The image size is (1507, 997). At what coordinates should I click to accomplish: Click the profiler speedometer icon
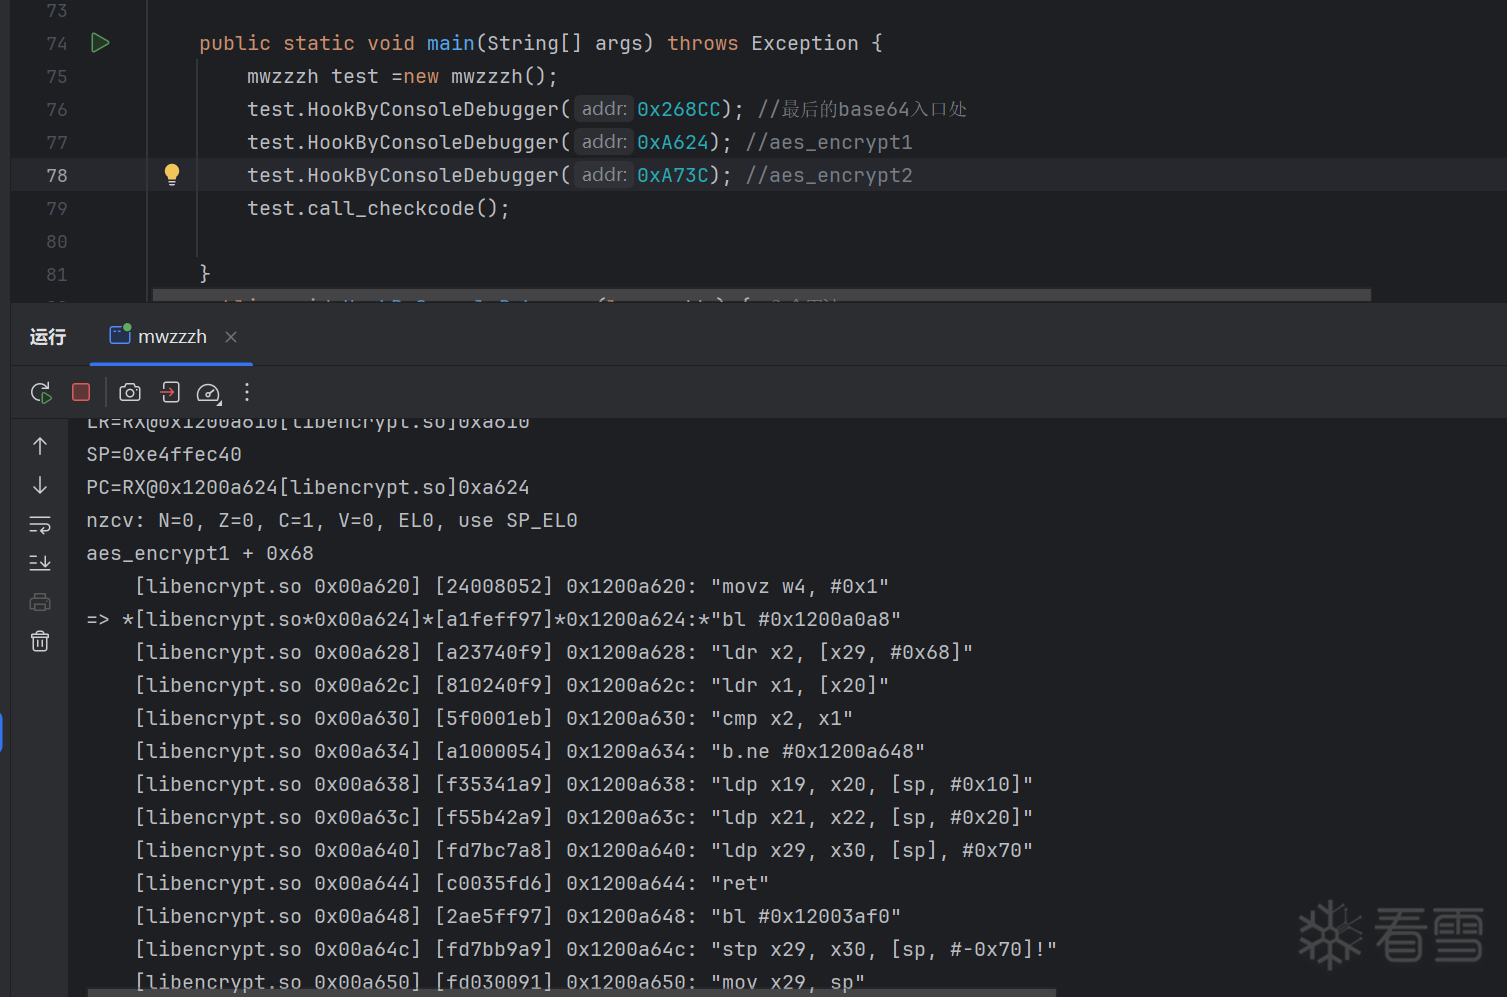208,393
